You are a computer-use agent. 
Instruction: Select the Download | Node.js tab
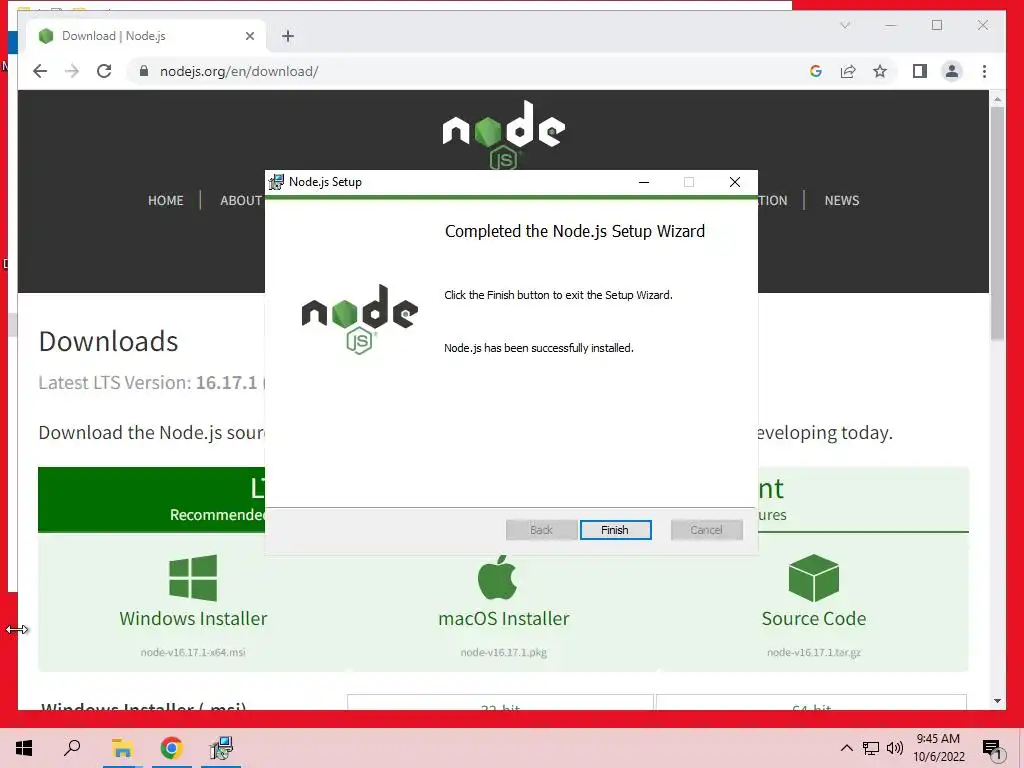click(x=146, y=36)
